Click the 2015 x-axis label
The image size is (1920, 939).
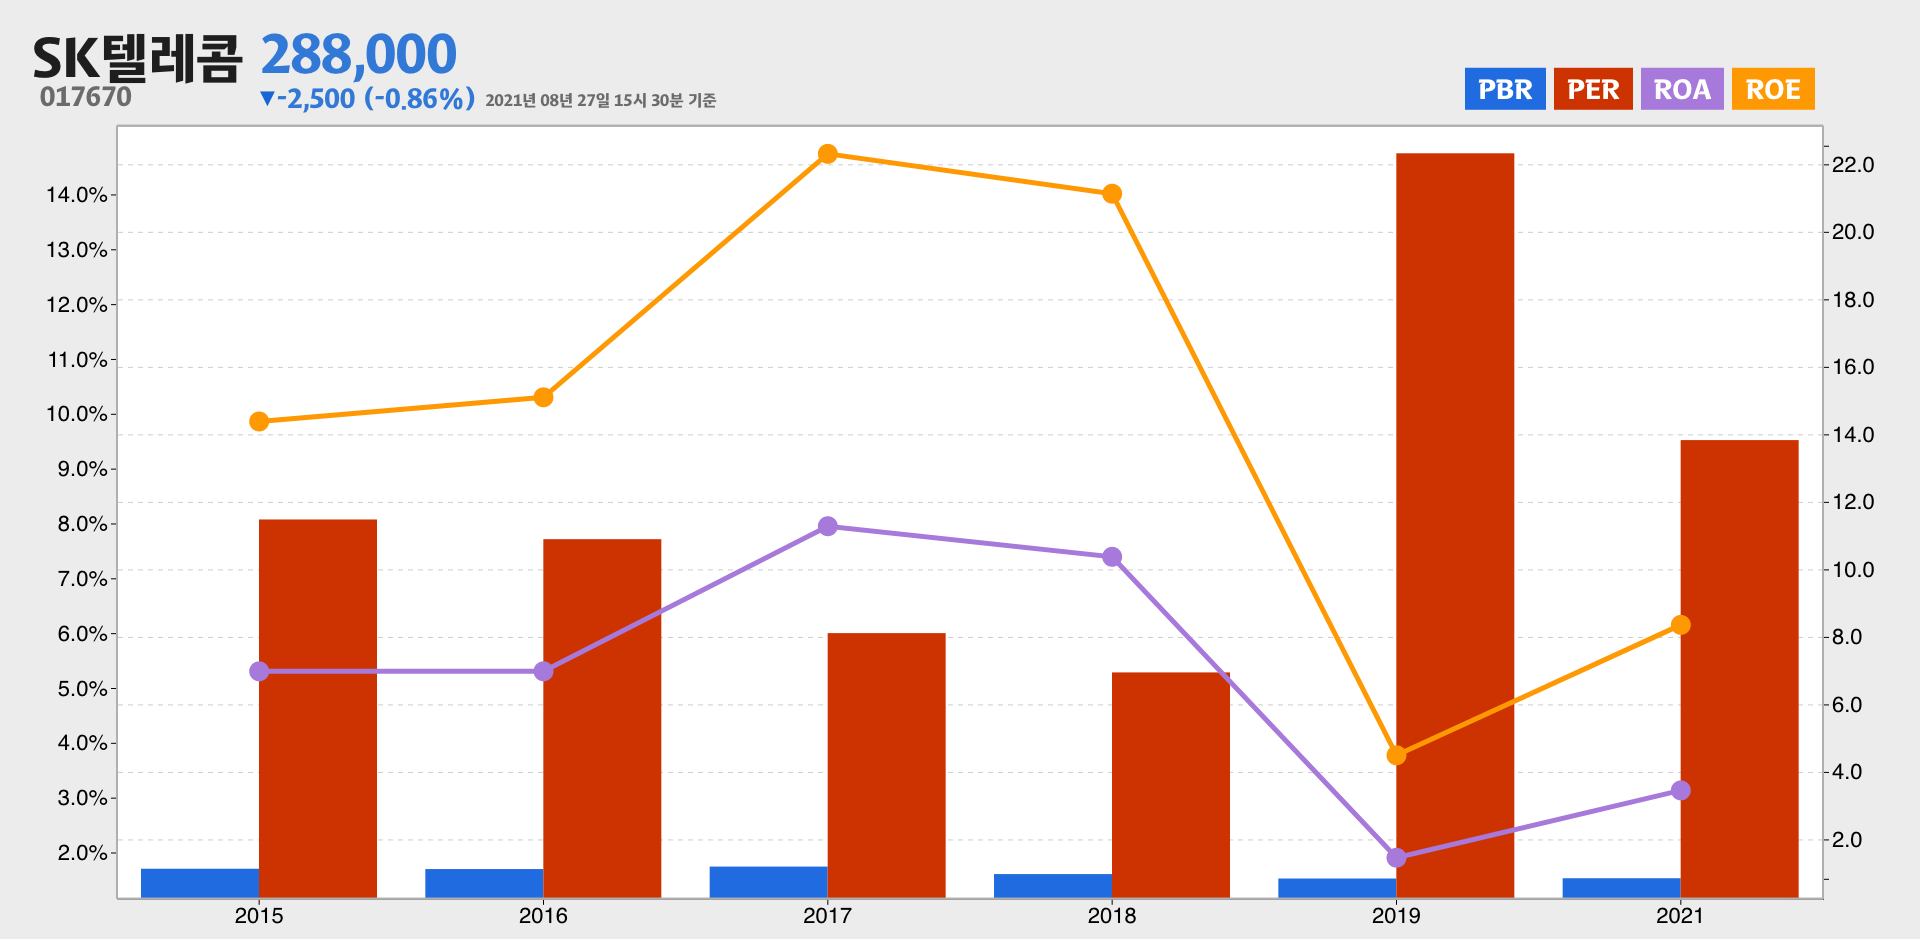click(x=259, y=915)
